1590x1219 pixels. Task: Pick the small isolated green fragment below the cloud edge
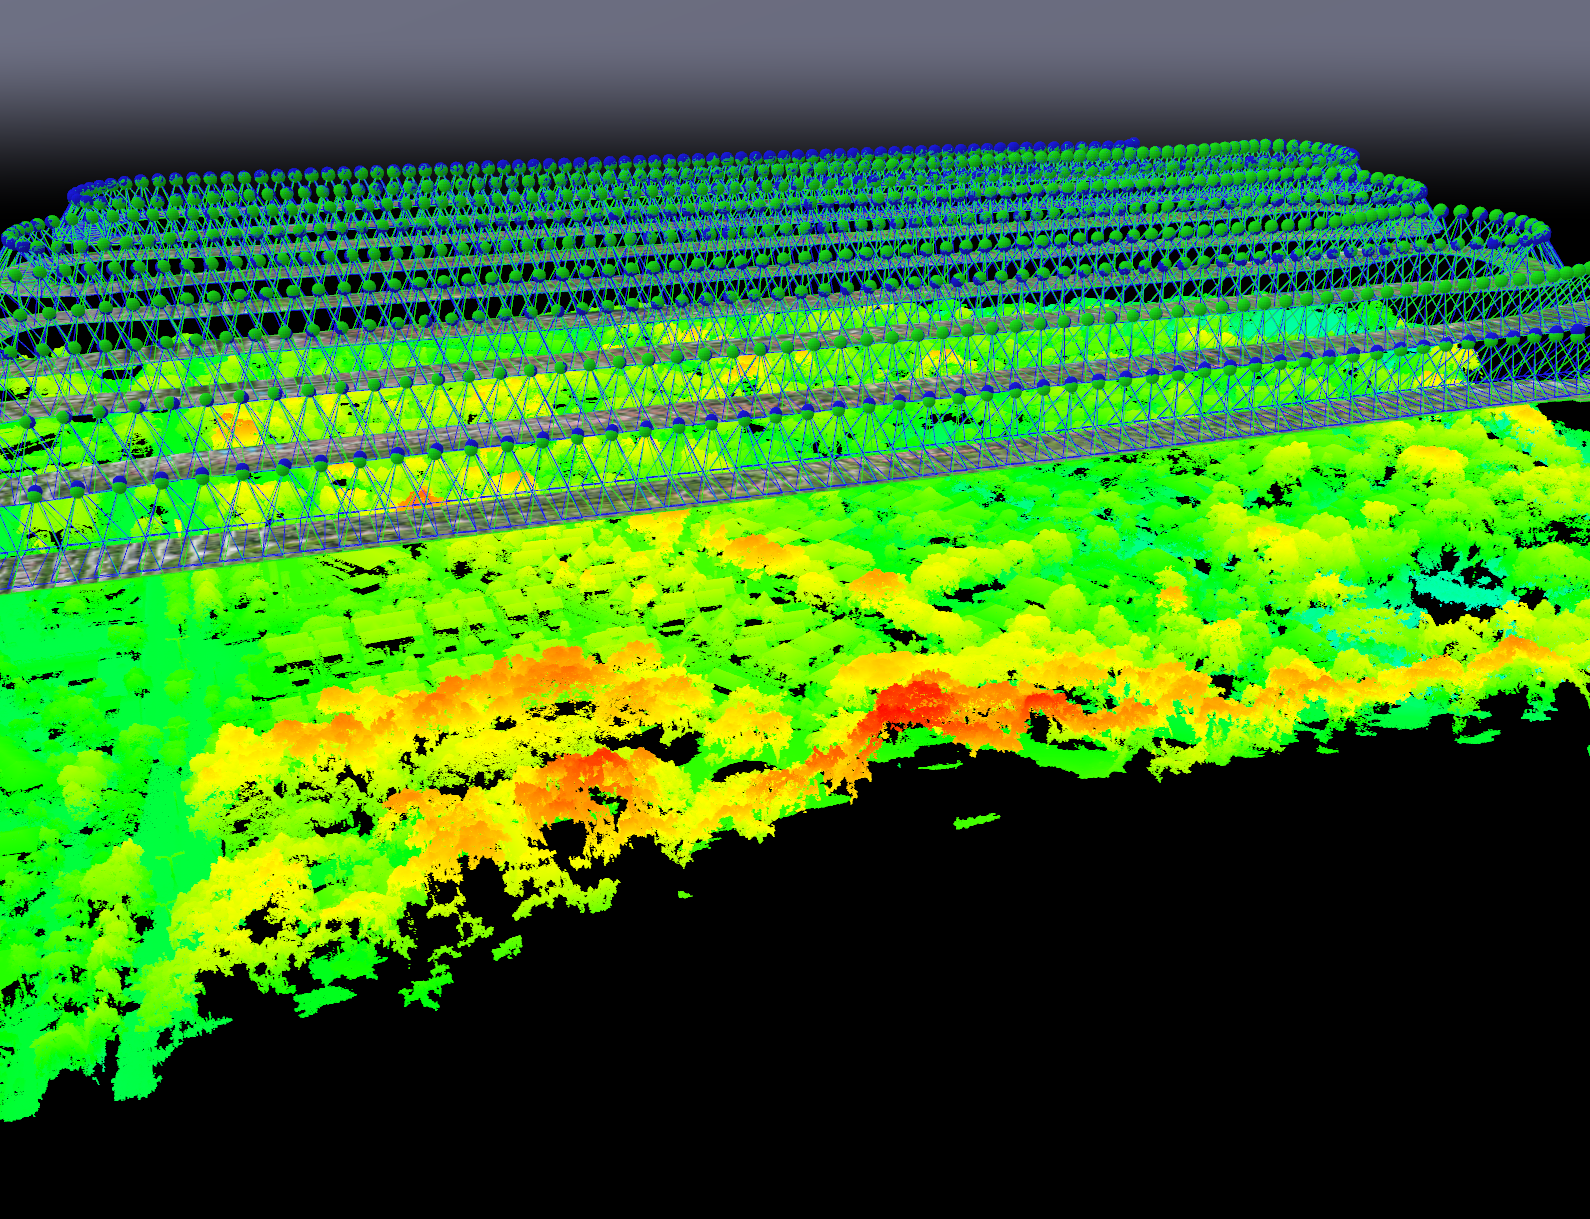click(x=977, y=822)
